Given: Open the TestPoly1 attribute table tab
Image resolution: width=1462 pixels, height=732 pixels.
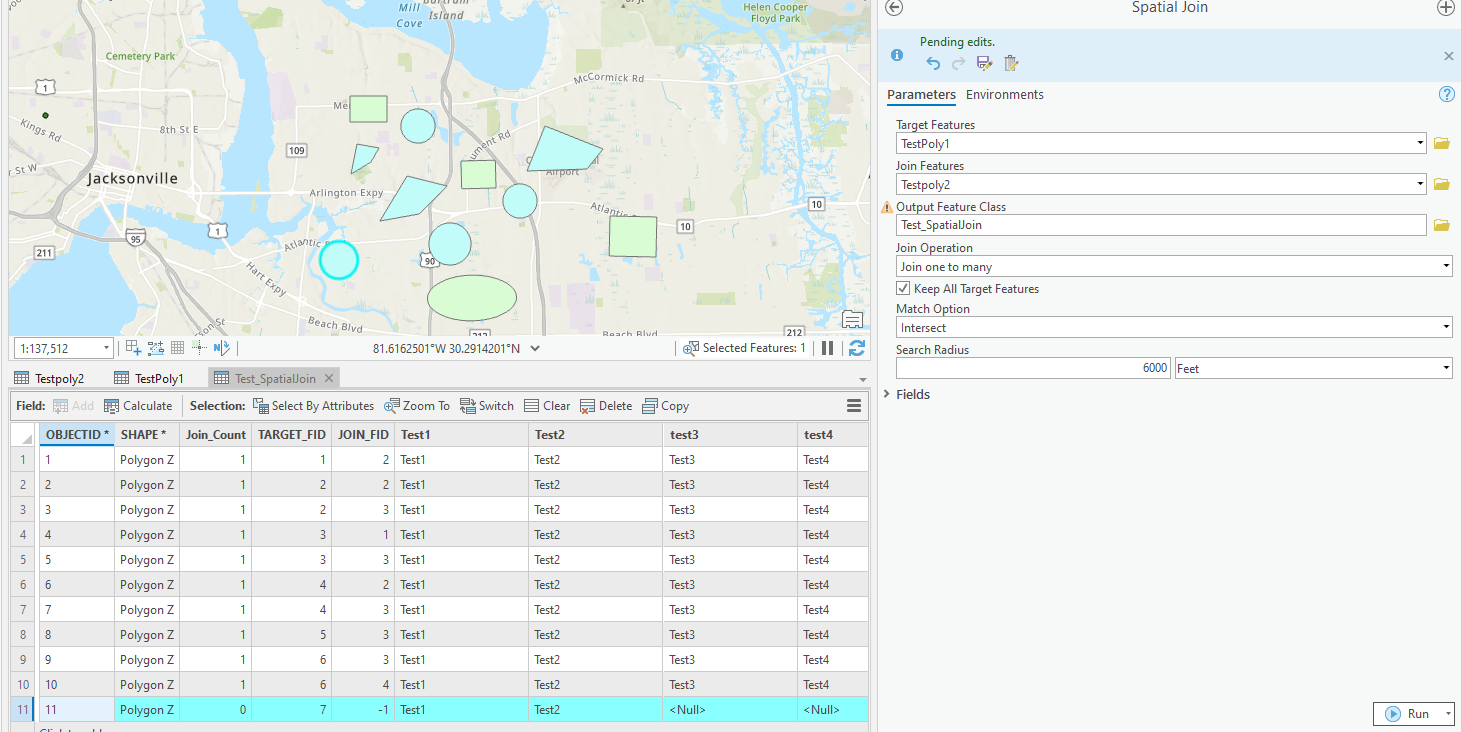Looking at the screenshot, I should 158,378.
